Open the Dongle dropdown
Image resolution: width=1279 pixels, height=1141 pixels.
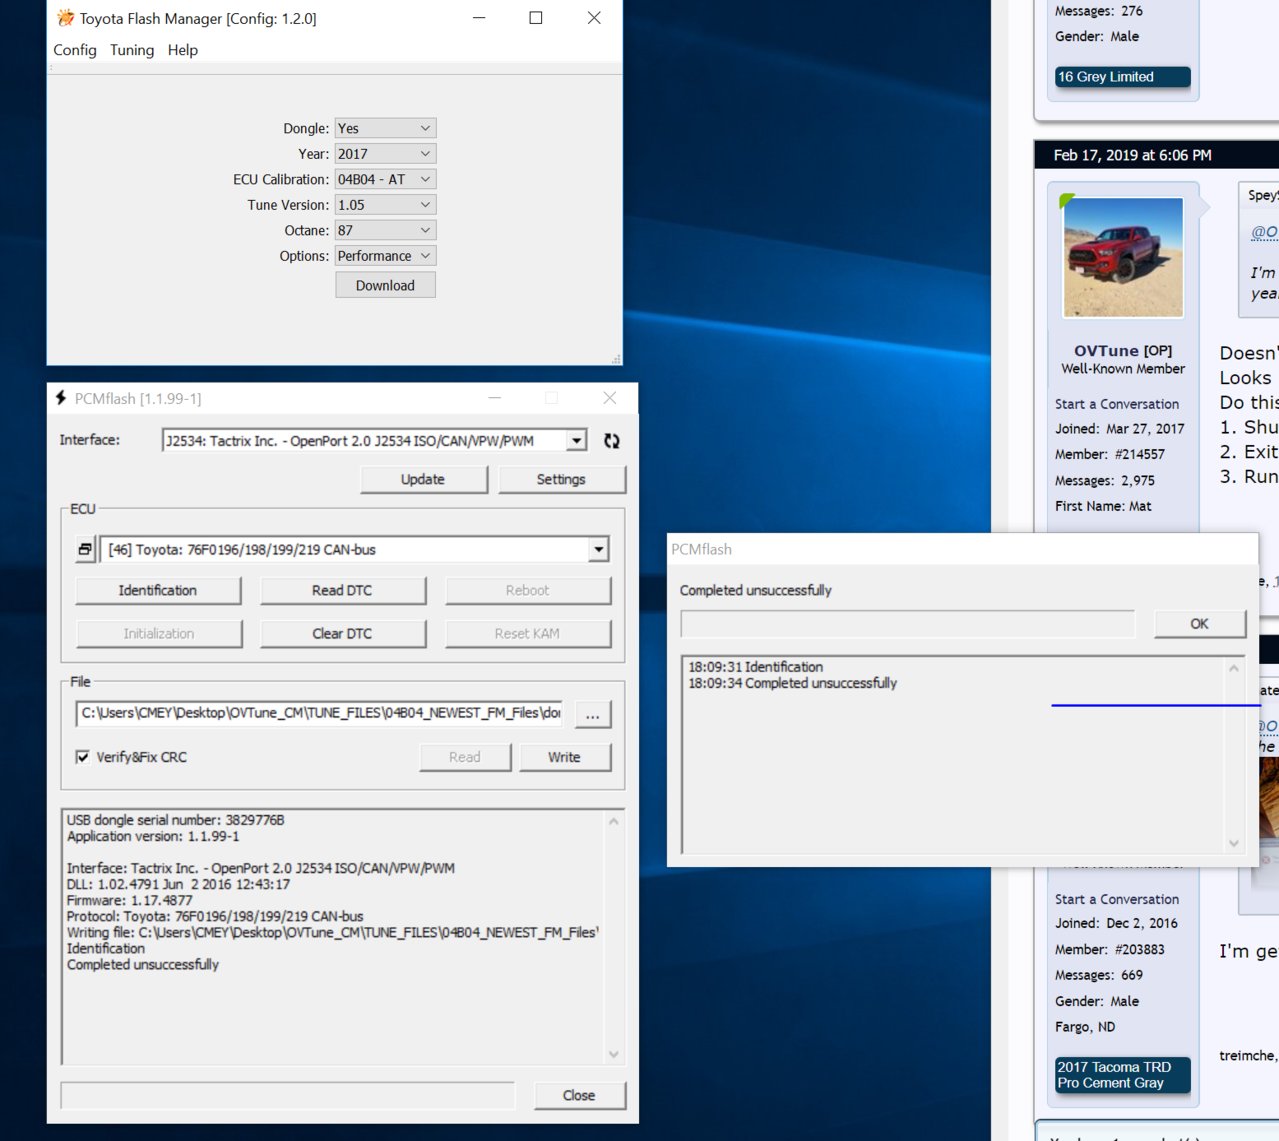pos(385,128)
